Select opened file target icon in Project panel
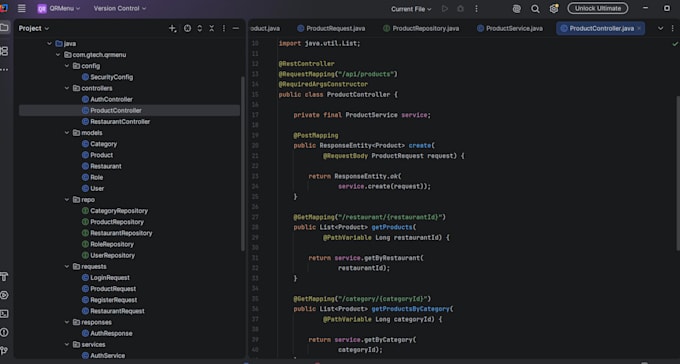The width and height of the screenshot is (680, 364). 187,28
